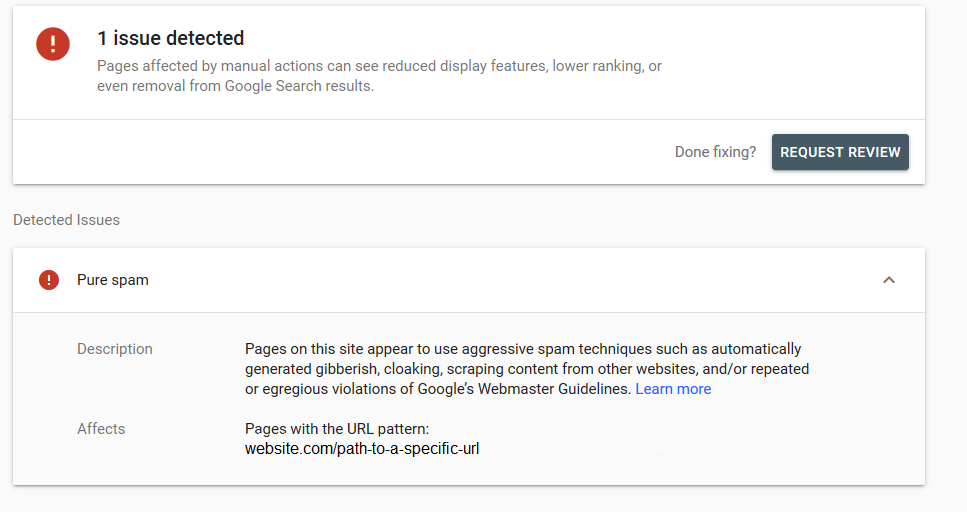Collapse the Pure spam issue panel
Image resolution: width=967 pixels, height=512 pixels.
coord(889,280)
